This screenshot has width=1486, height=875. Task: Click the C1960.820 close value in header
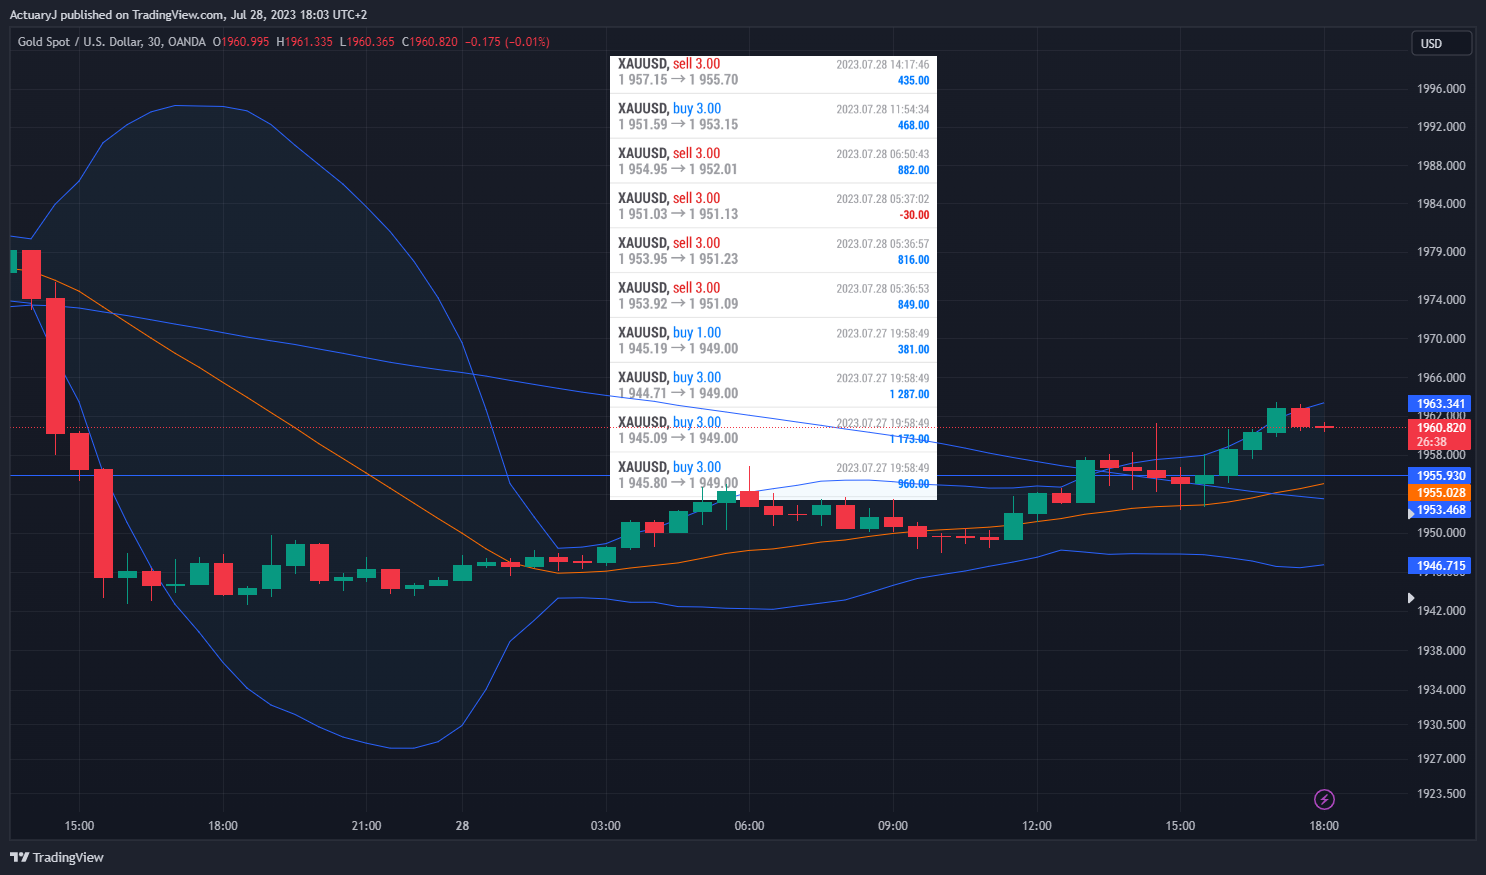pyautogui.click(x=430, y=42)
